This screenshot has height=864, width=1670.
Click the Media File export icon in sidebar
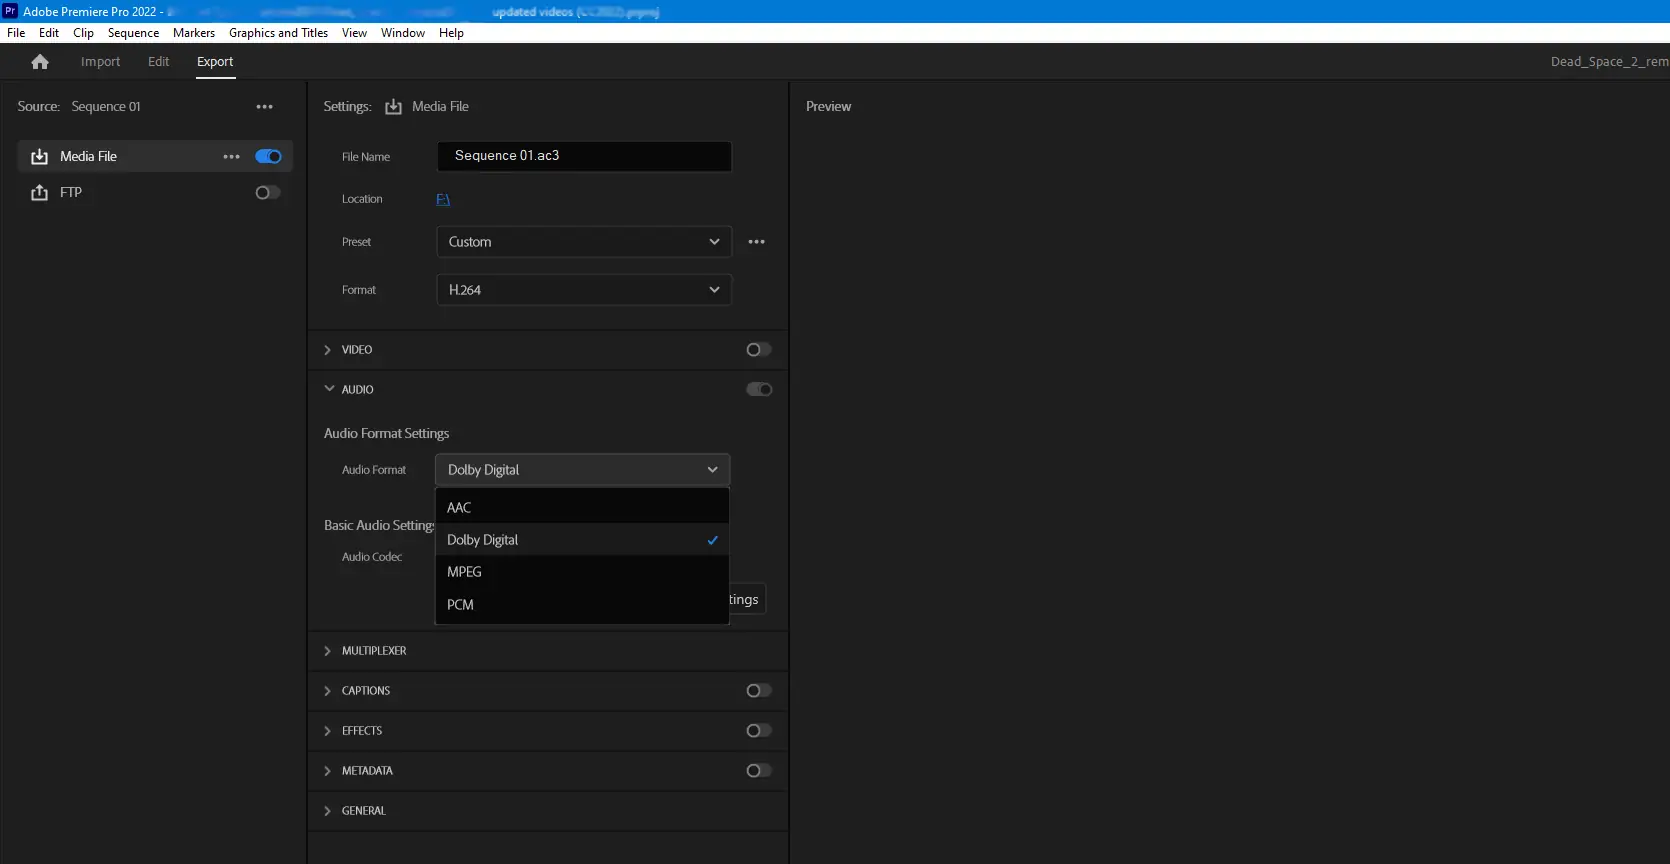(x=40, y=157)
